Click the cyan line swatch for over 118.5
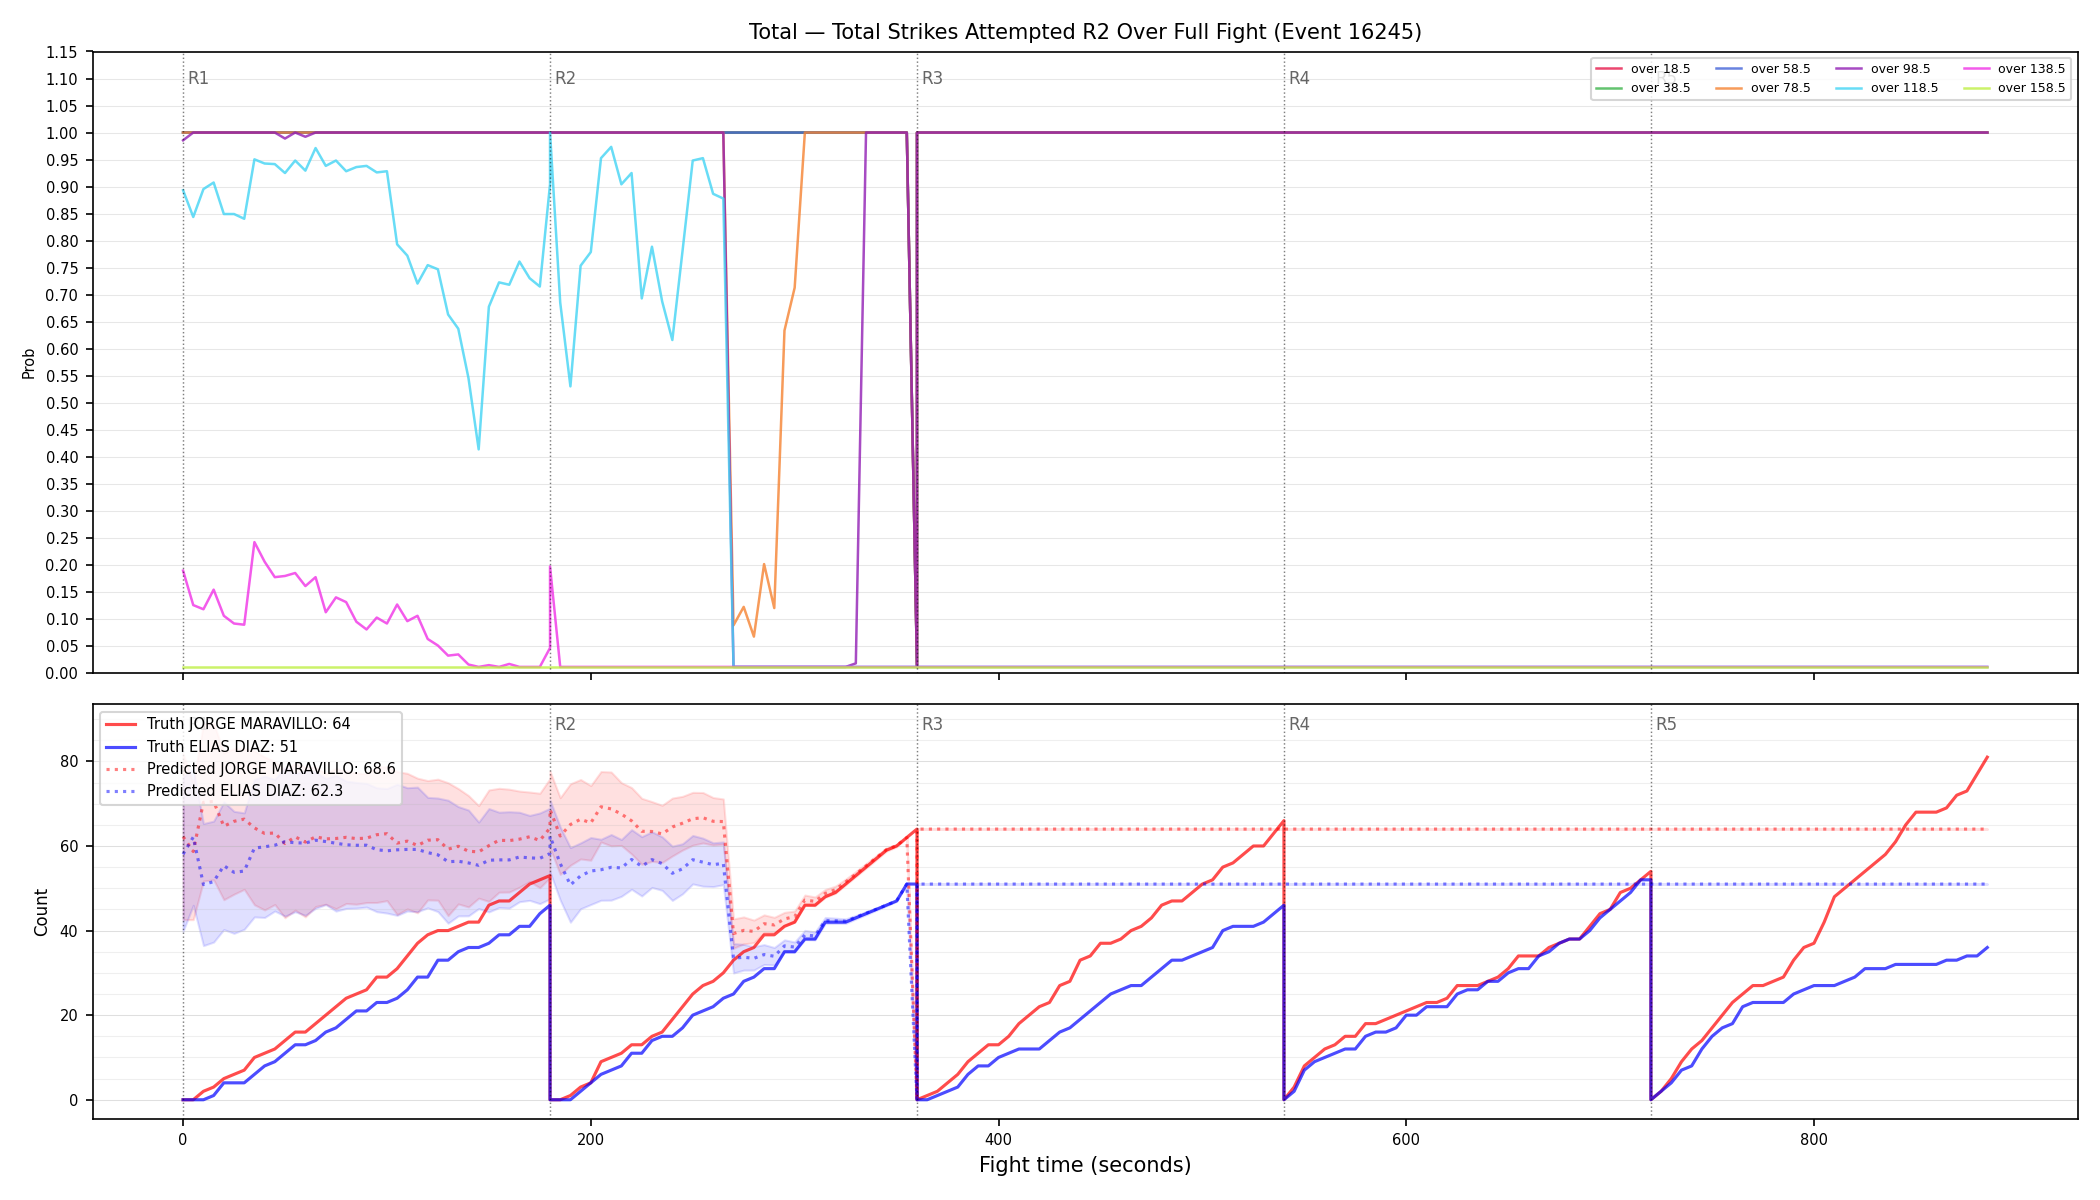The height and width of the screenshot is (1200, 2100). point(1849,88)
